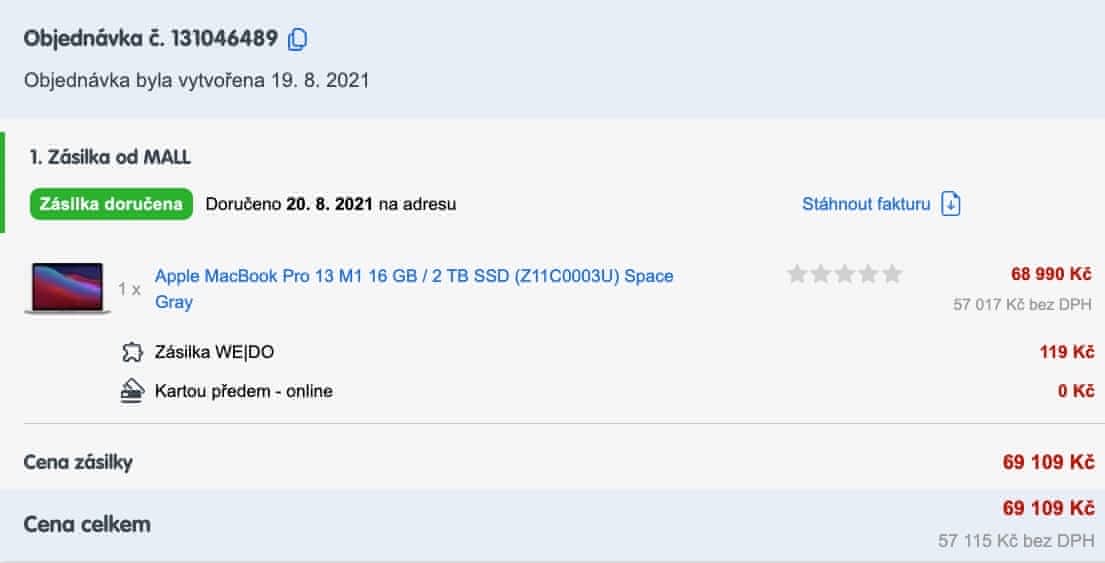The image size is (1105, 563).
Task: Click the 1. Zásilka od MALL heading
Action: click(x=110, y=157)
